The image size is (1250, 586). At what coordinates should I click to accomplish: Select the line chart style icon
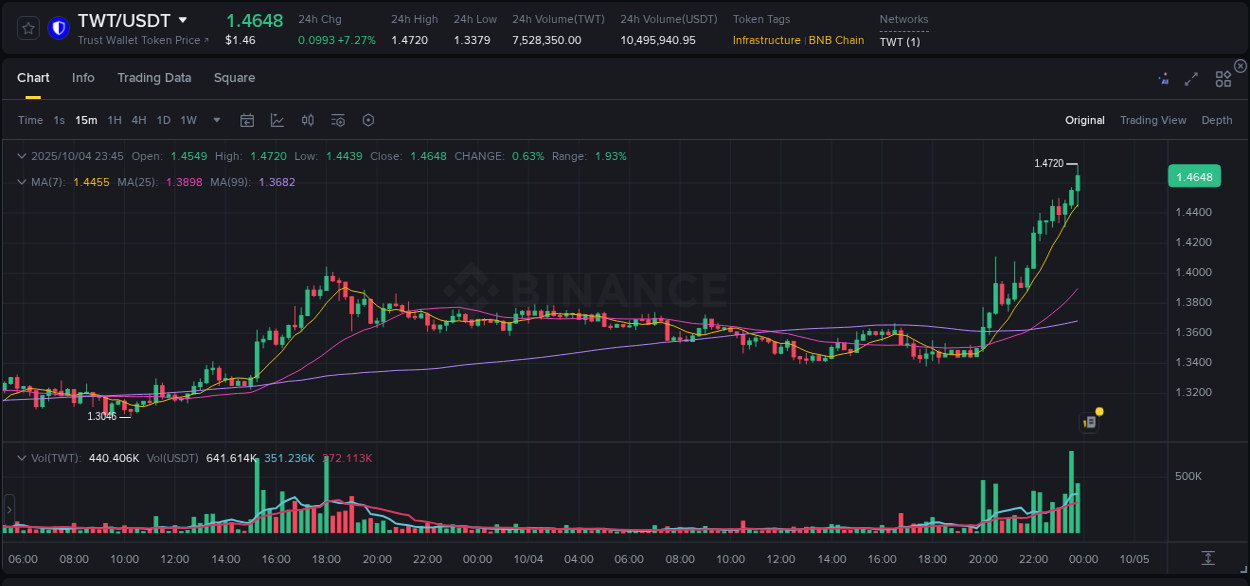point(277,120)
